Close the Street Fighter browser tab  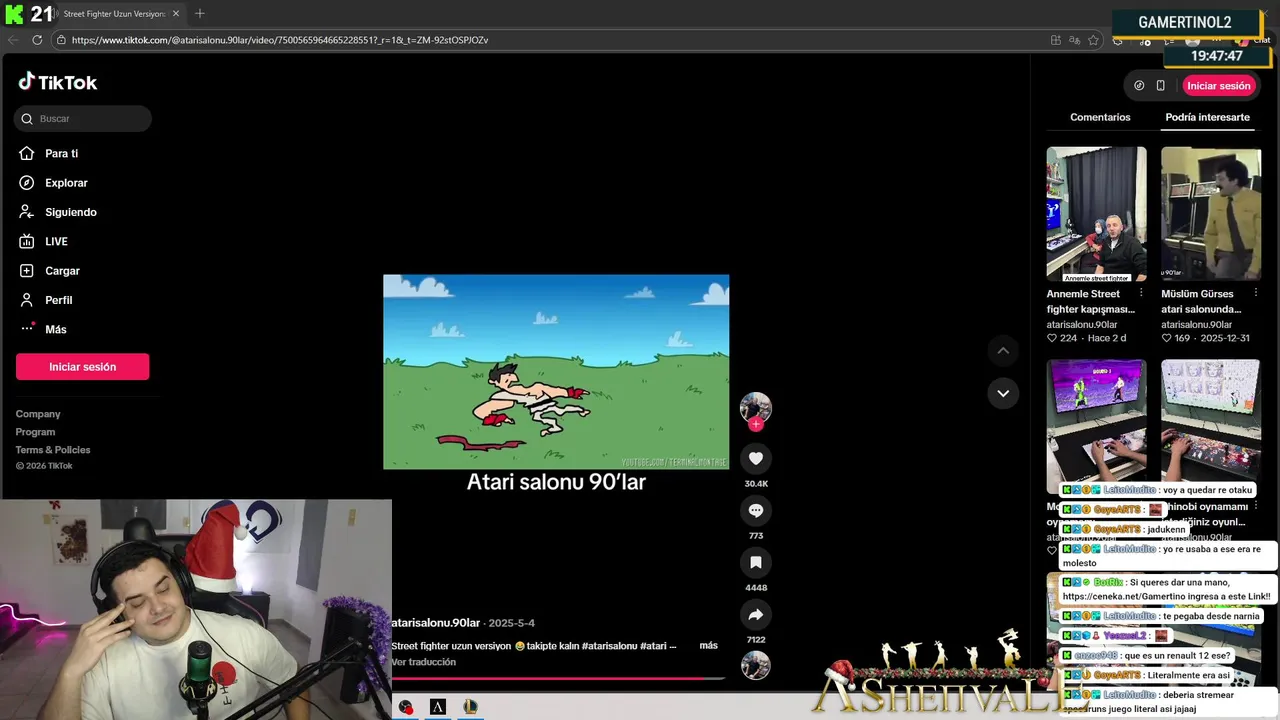point(176,14)
